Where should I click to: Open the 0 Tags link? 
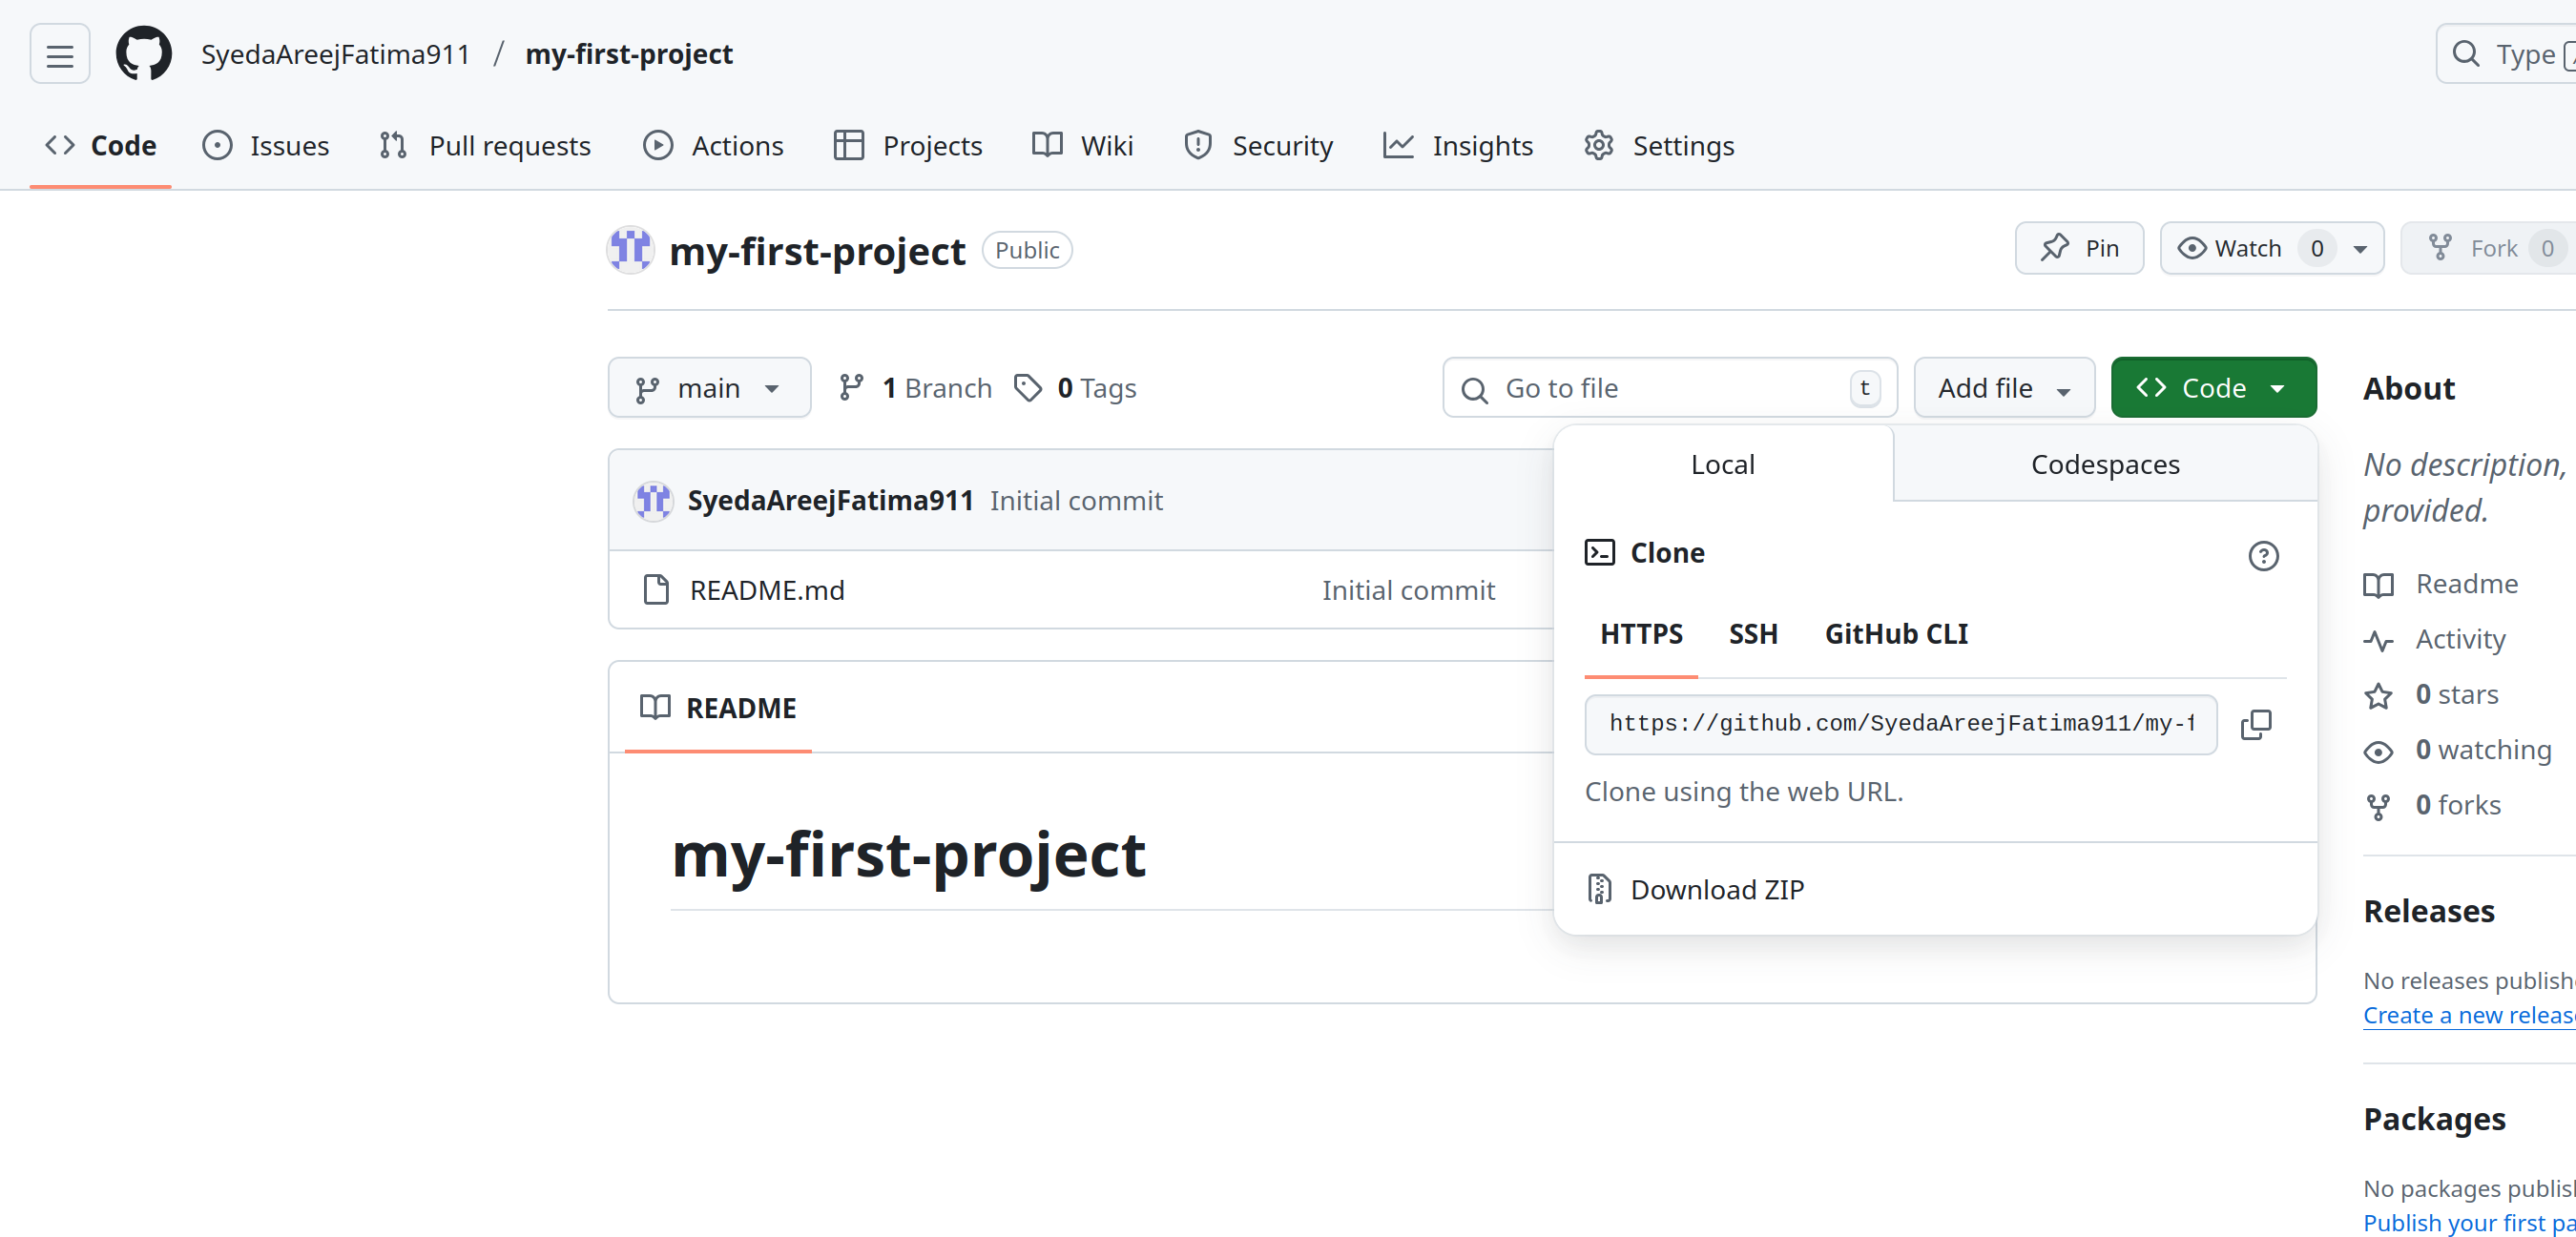click(x=1075, y=388)
